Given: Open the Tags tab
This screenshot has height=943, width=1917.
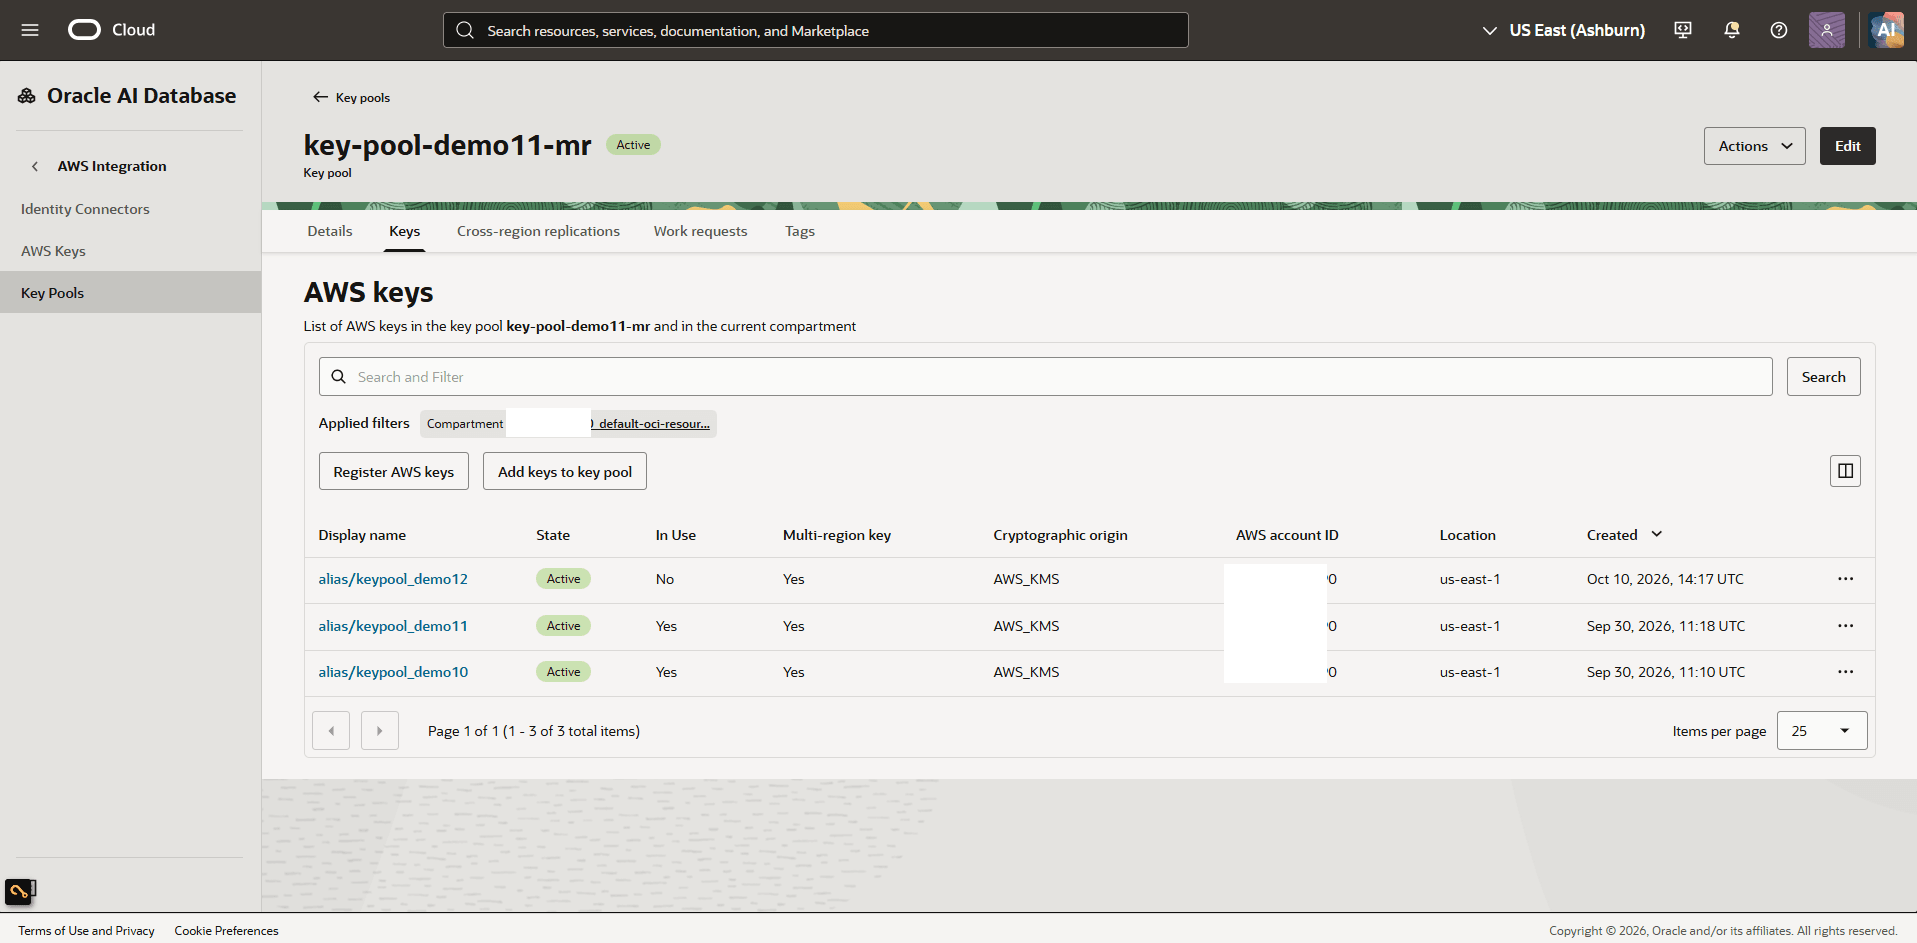Looking at the screenshot, I should (799, 231).
